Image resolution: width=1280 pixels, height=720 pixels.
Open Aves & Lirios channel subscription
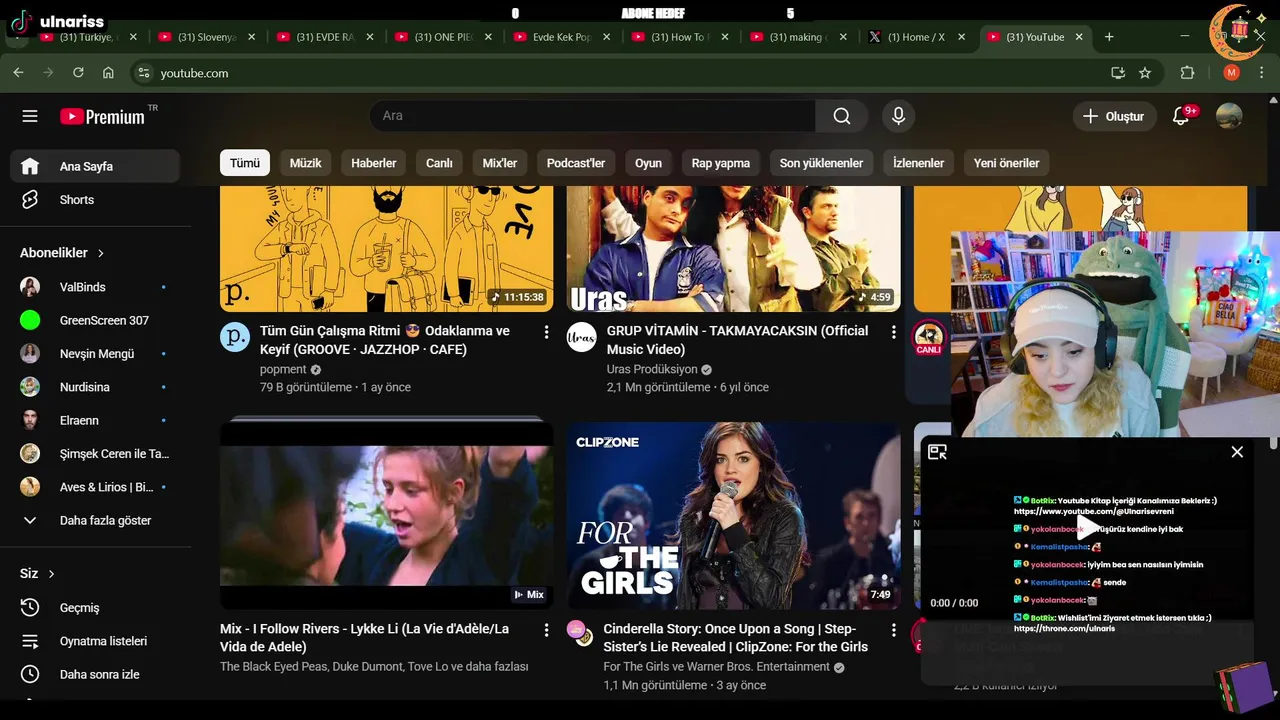coord(95,487)
